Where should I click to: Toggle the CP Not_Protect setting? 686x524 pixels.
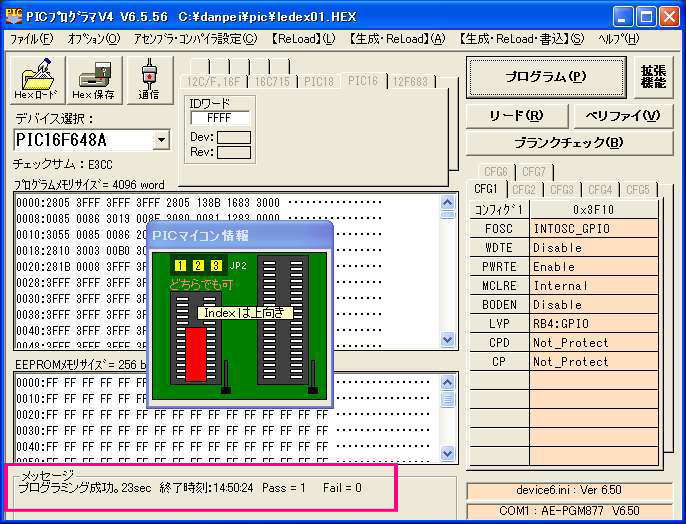click(594, 362)
